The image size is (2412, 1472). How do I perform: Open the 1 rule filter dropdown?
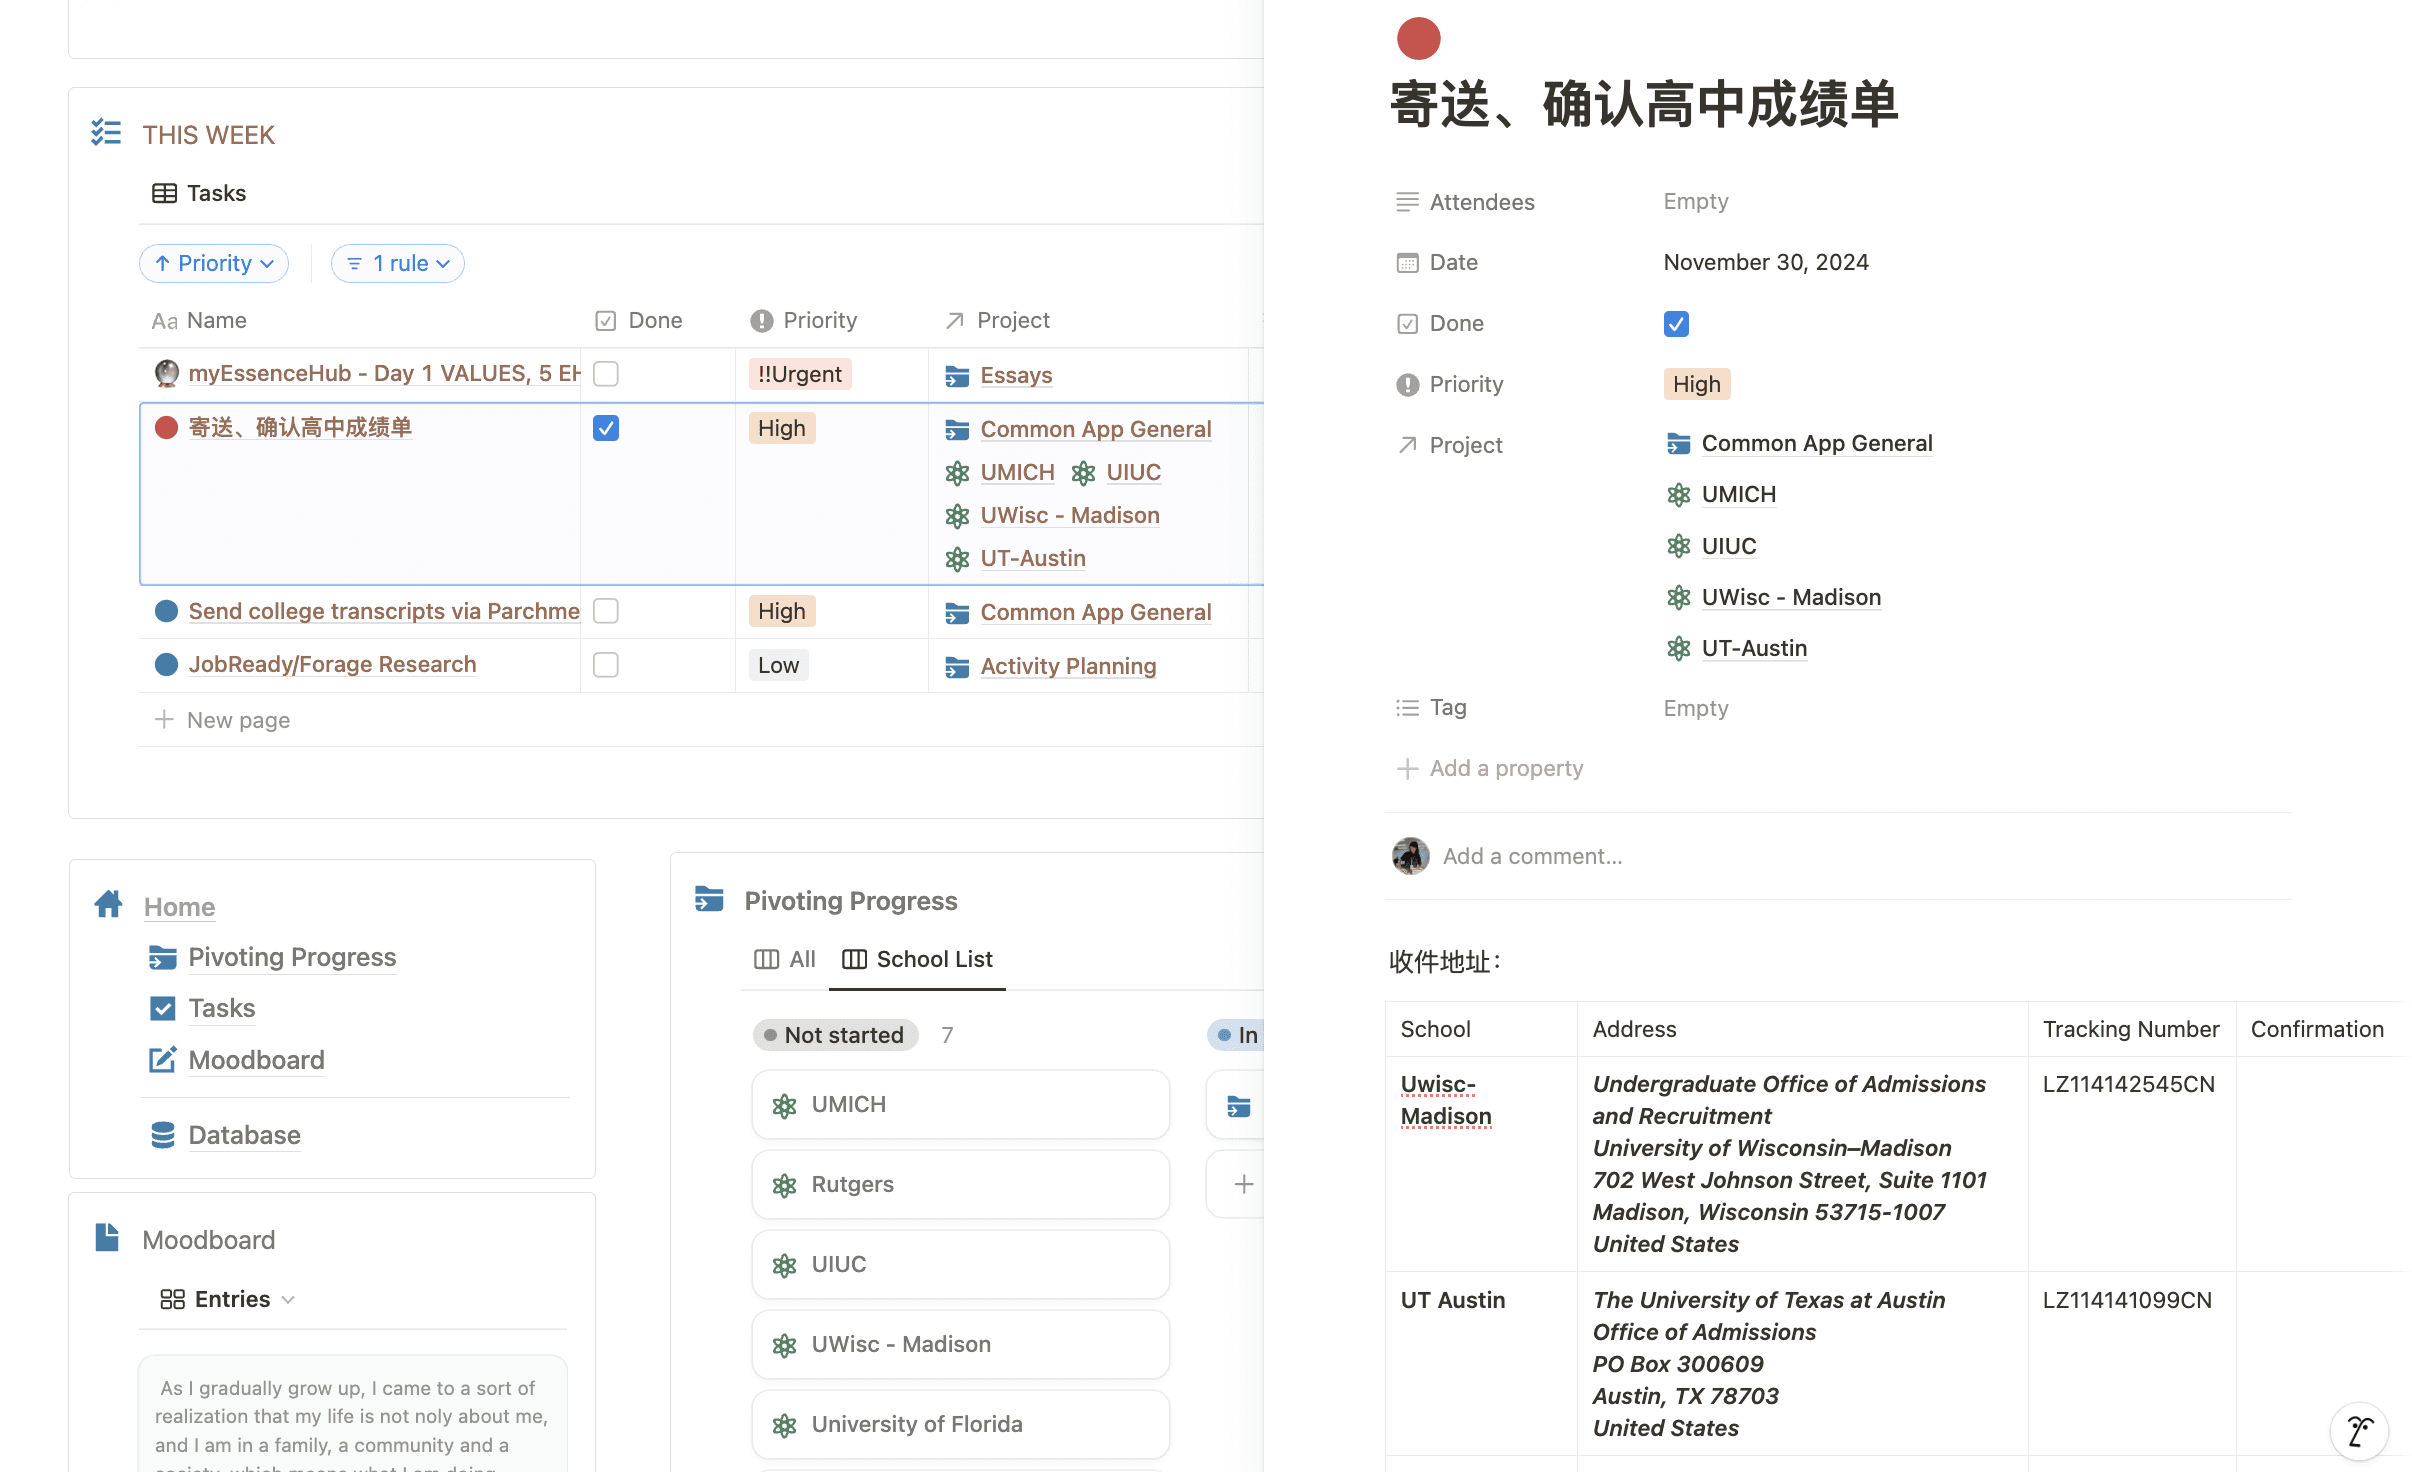pyautogui.click(x=398, y=263)
